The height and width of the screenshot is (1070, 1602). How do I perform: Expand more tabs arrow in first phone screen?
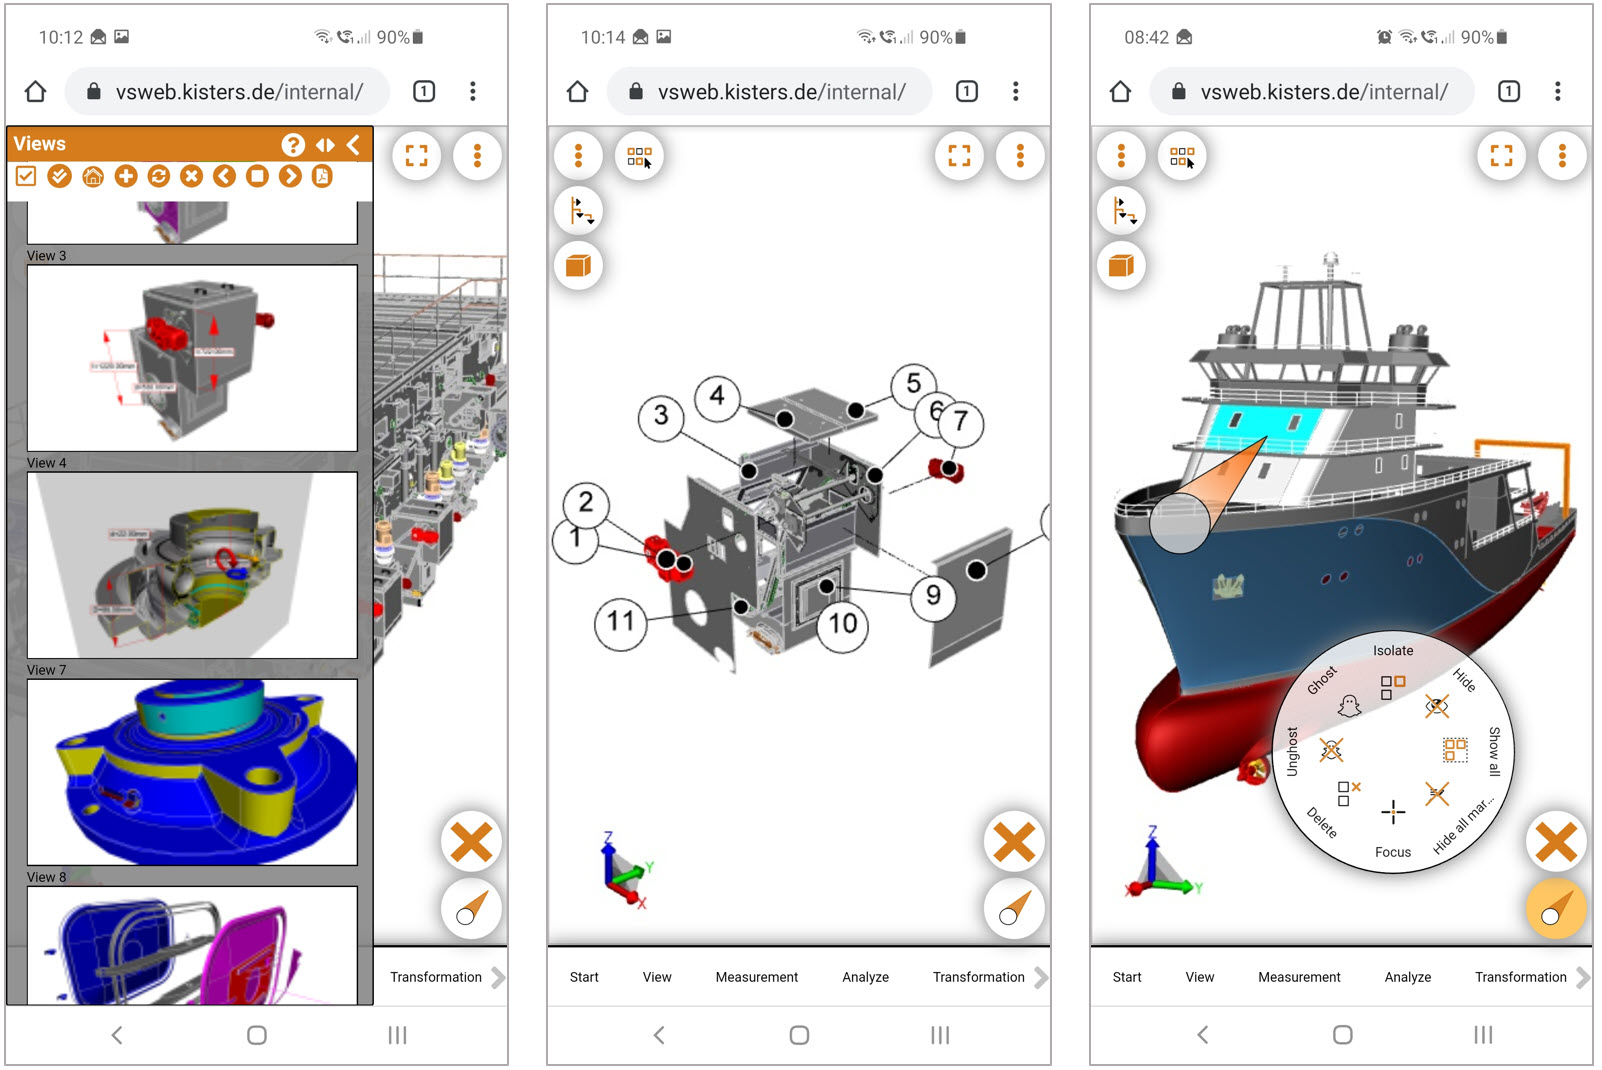point(498,977)
